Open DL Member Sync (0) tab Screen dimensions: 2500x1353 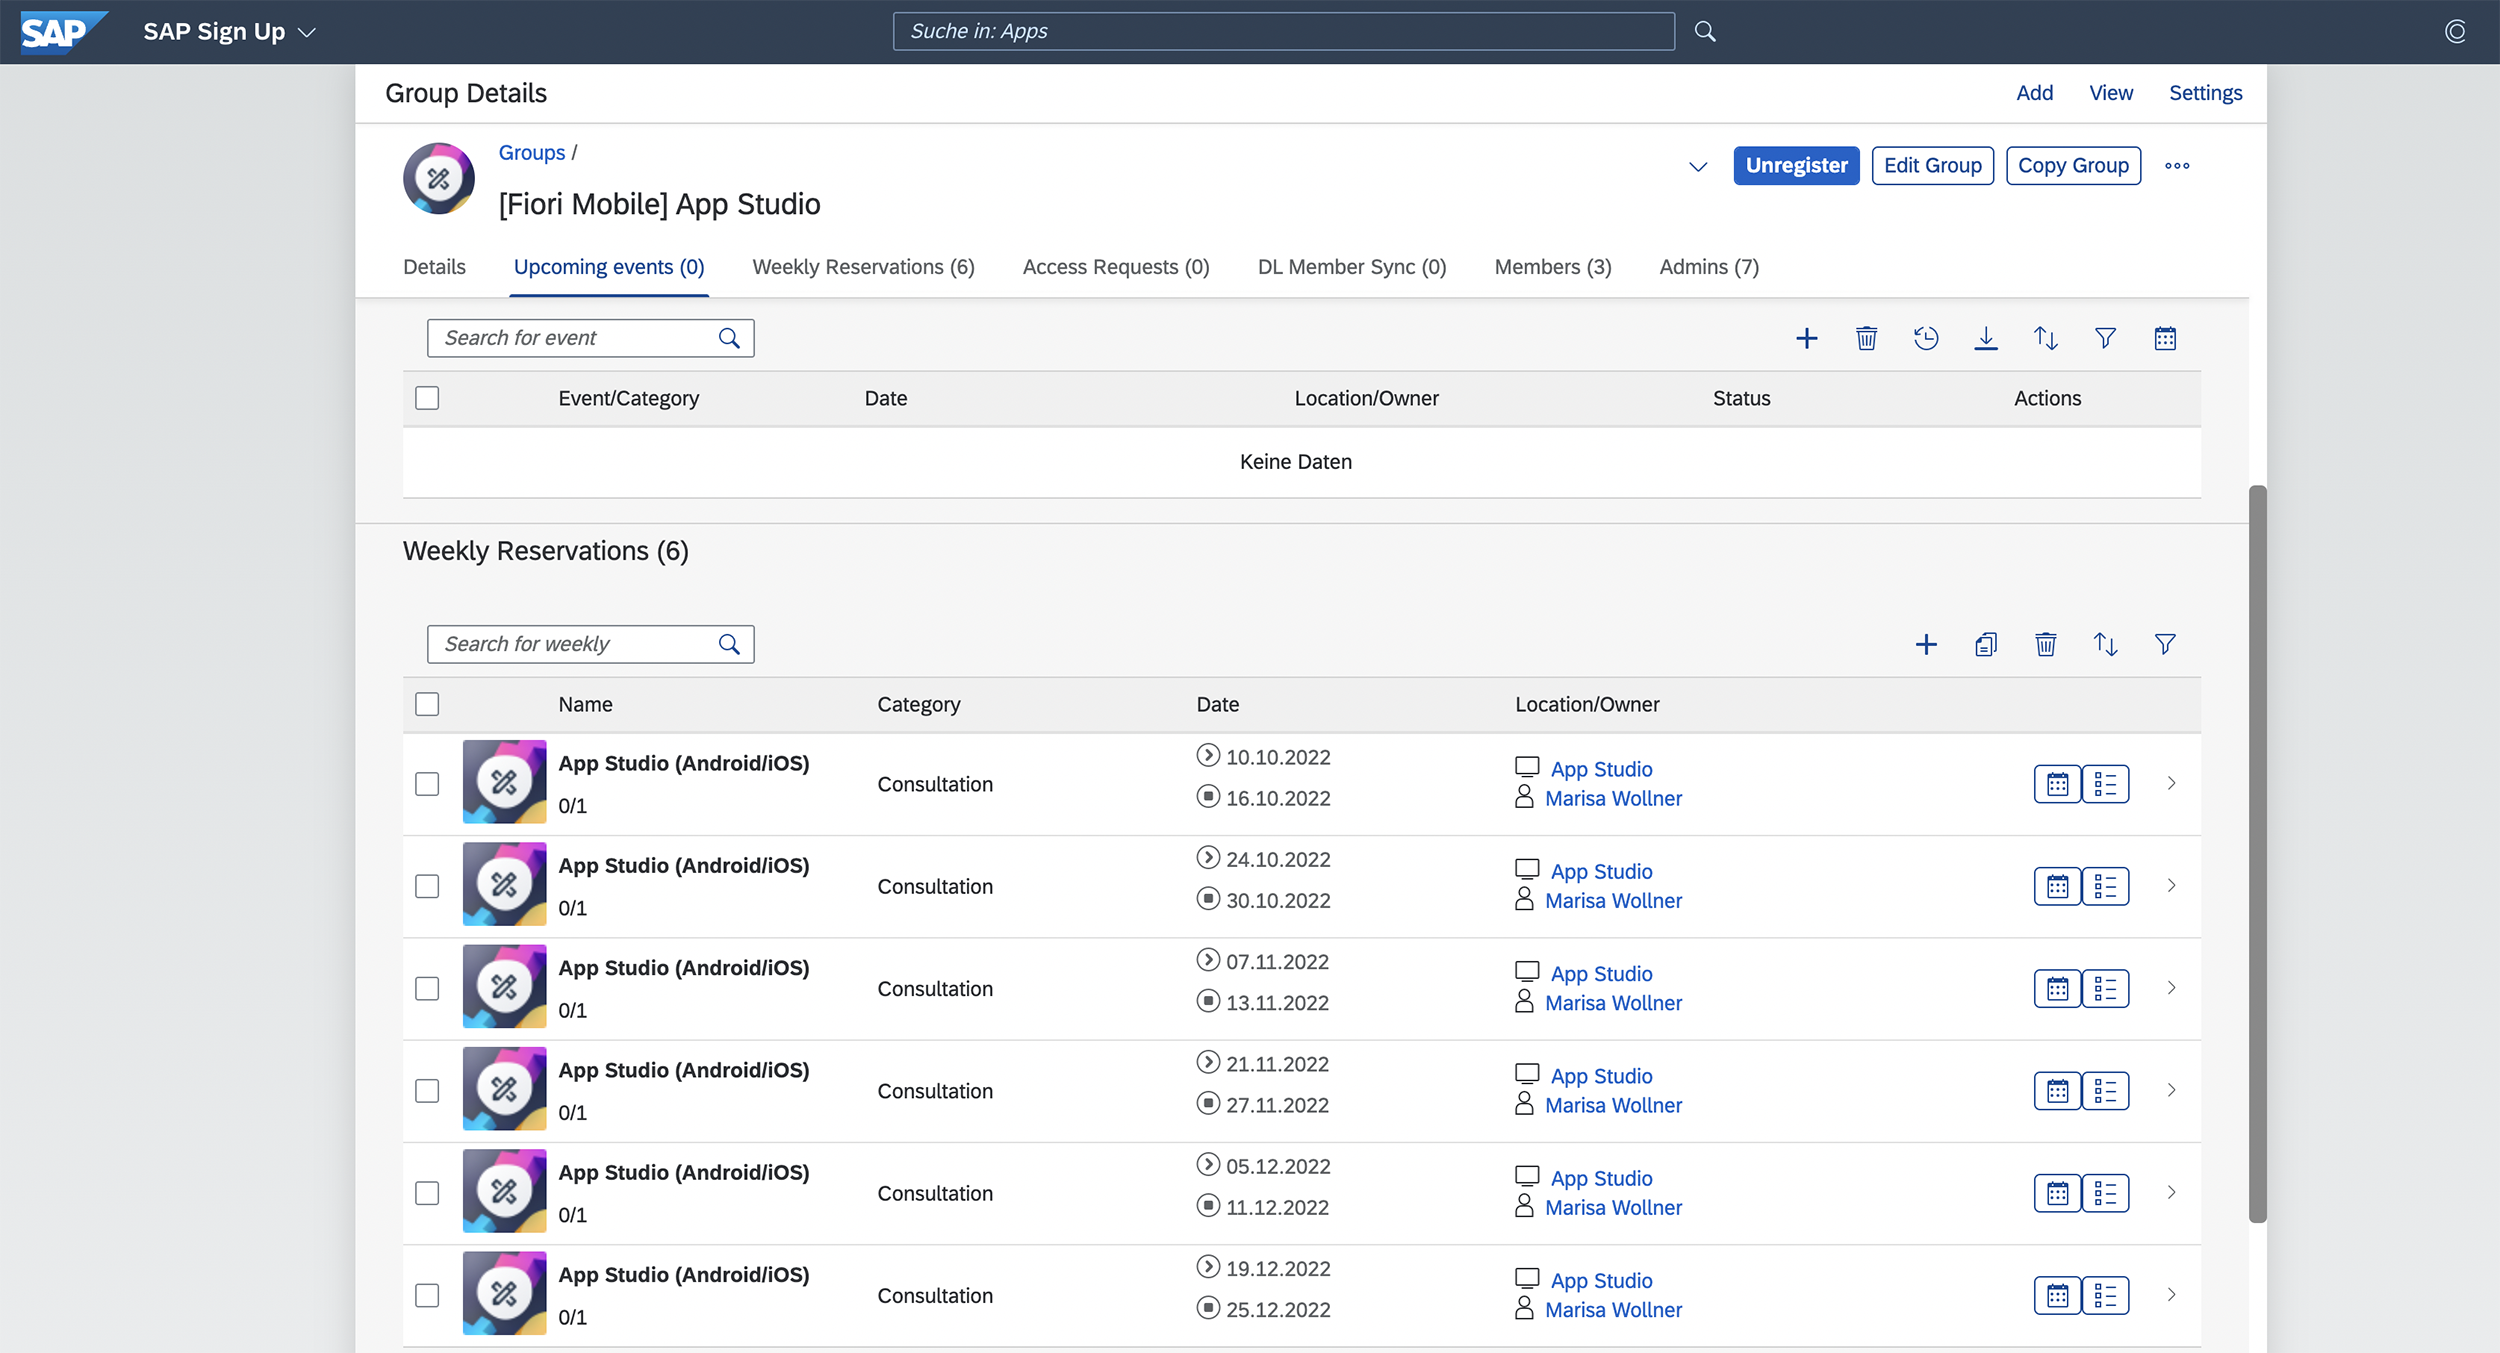[x=1352, y=267]
